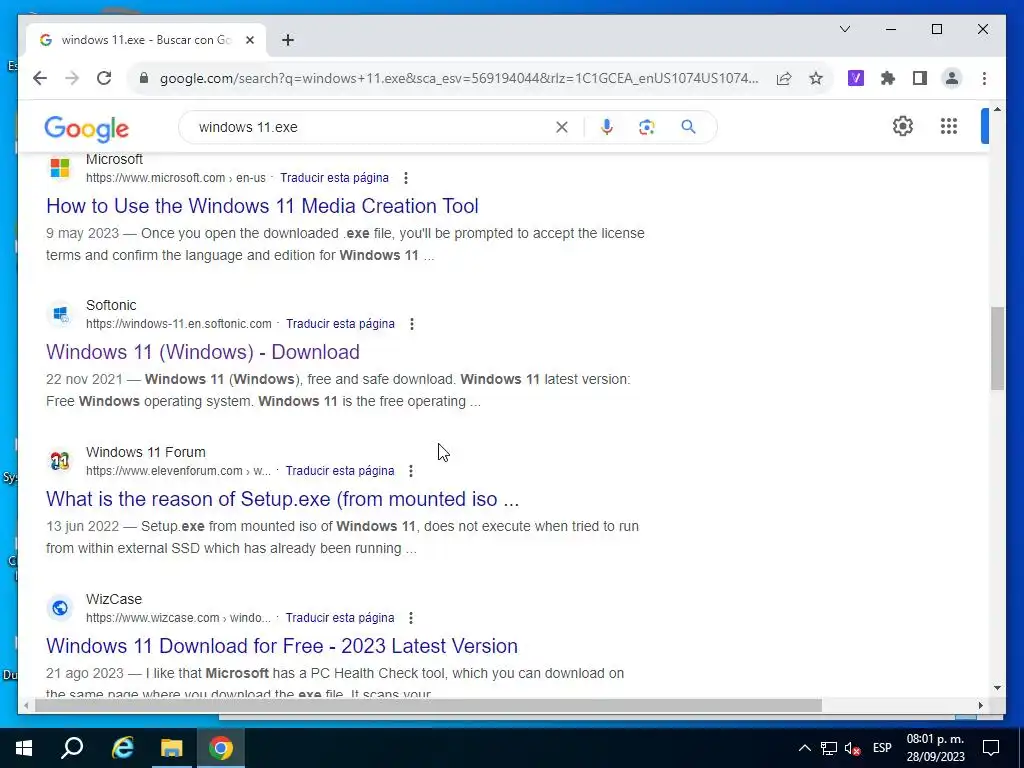Screen dimensions: 1024x768
Task: Click the vertical scrollbar thumb
Action: pyautogui.click(x=997, y=349)
